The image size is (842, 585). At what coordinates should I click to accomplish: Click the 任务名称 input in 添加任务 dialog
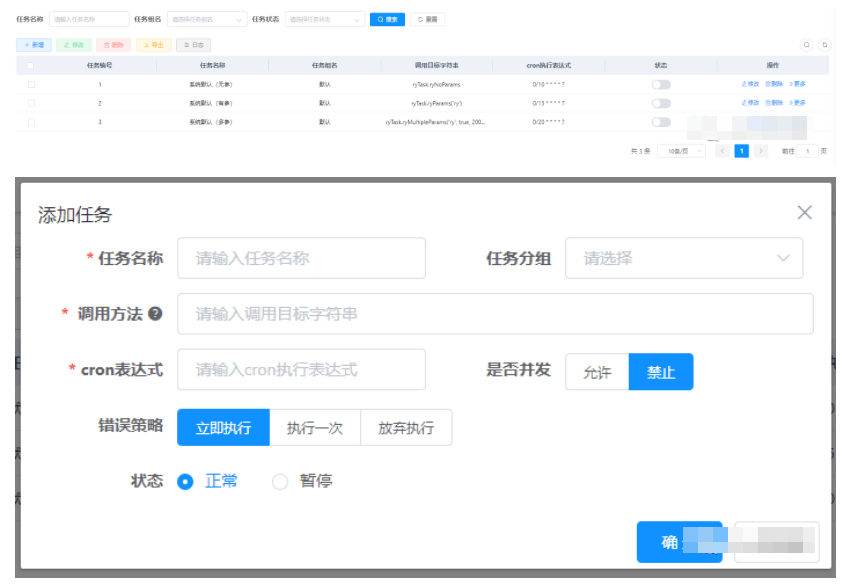[x=301, y=258]
